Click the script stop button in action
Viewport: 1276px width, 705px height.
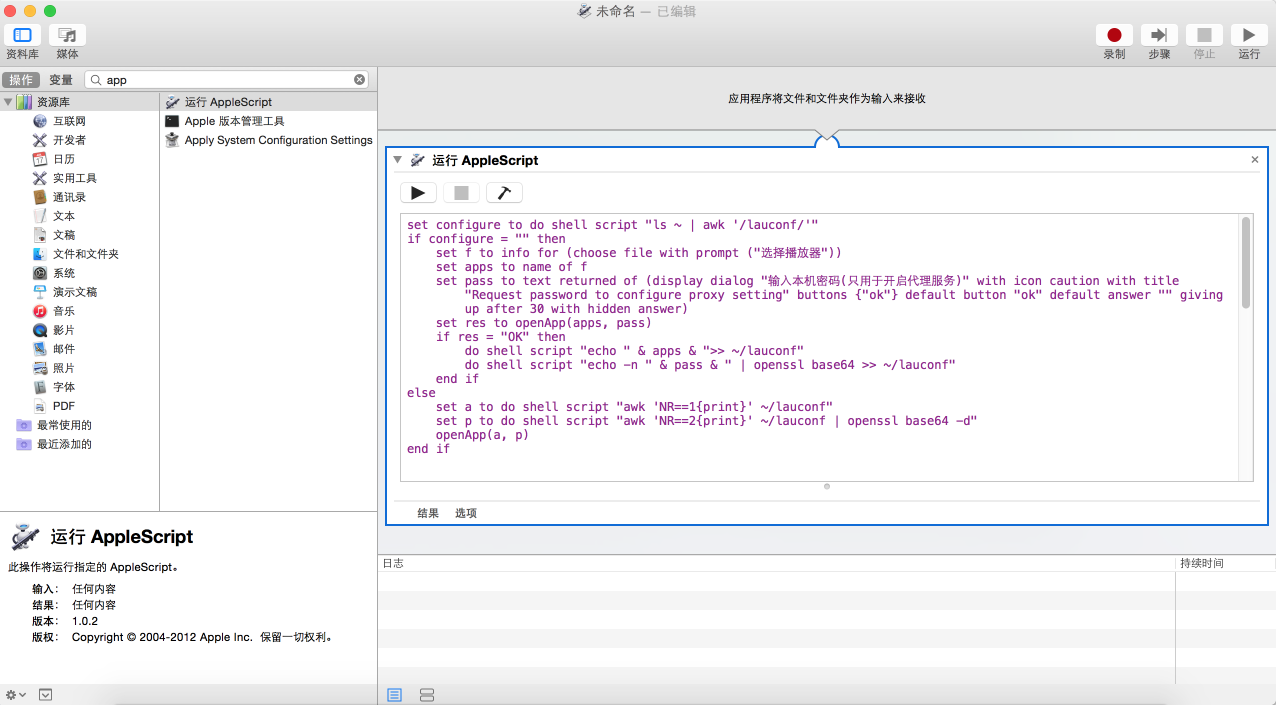click(461, 193)
